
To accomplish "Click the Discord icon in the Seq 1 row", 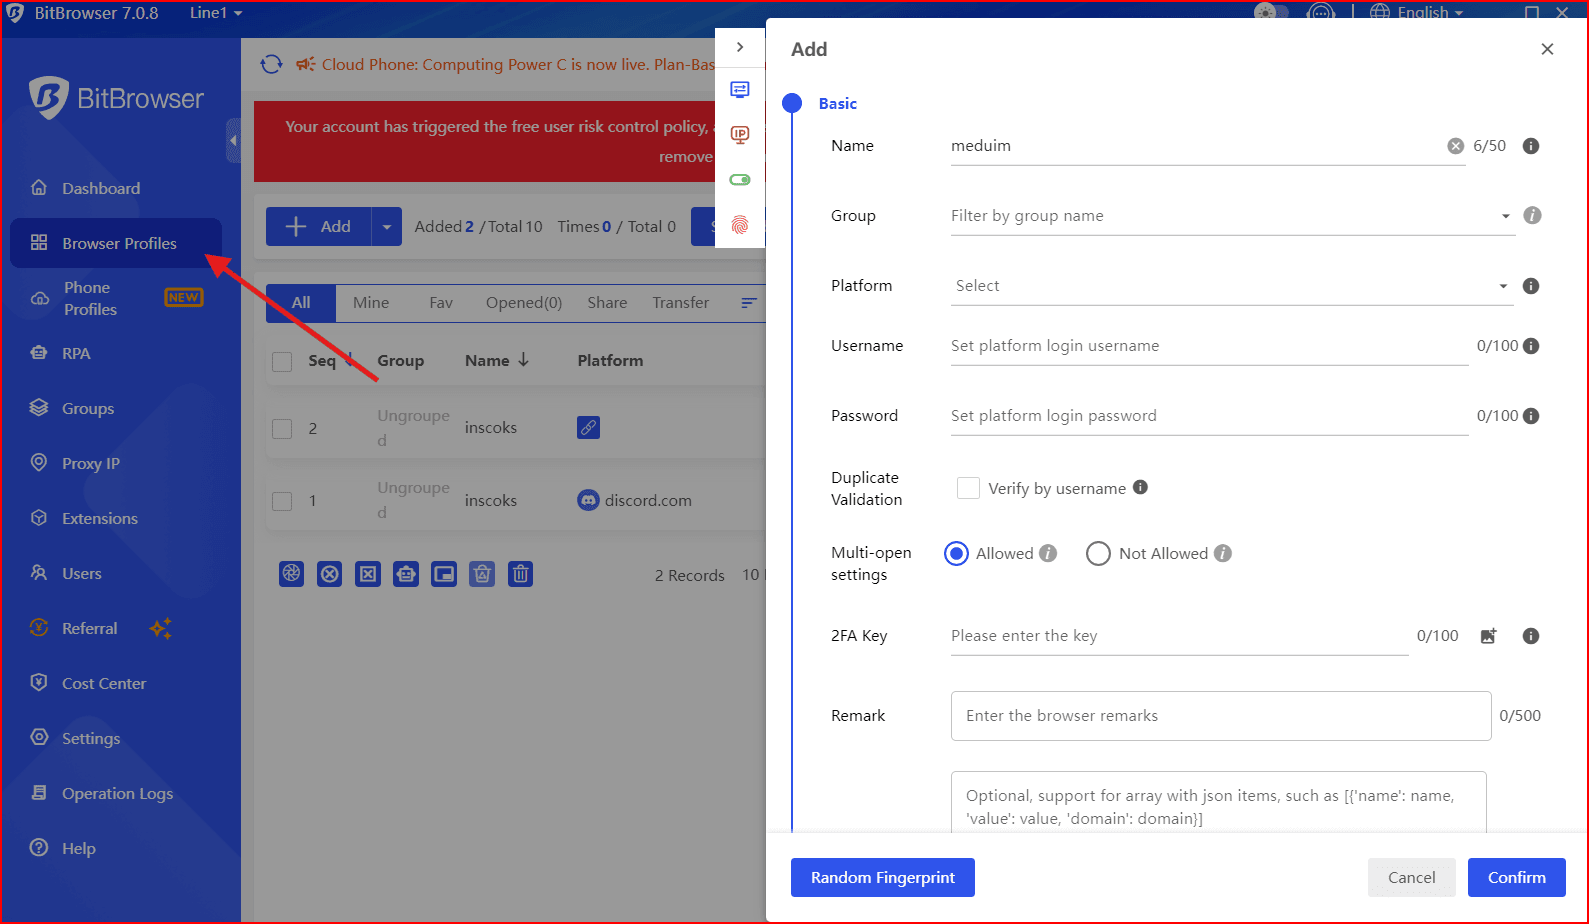I will click(x=589, y=500).
